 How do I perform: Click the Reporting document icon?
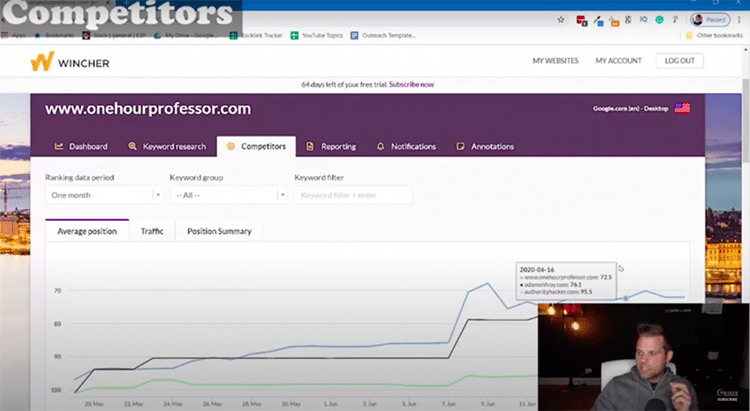coord(311,146)
